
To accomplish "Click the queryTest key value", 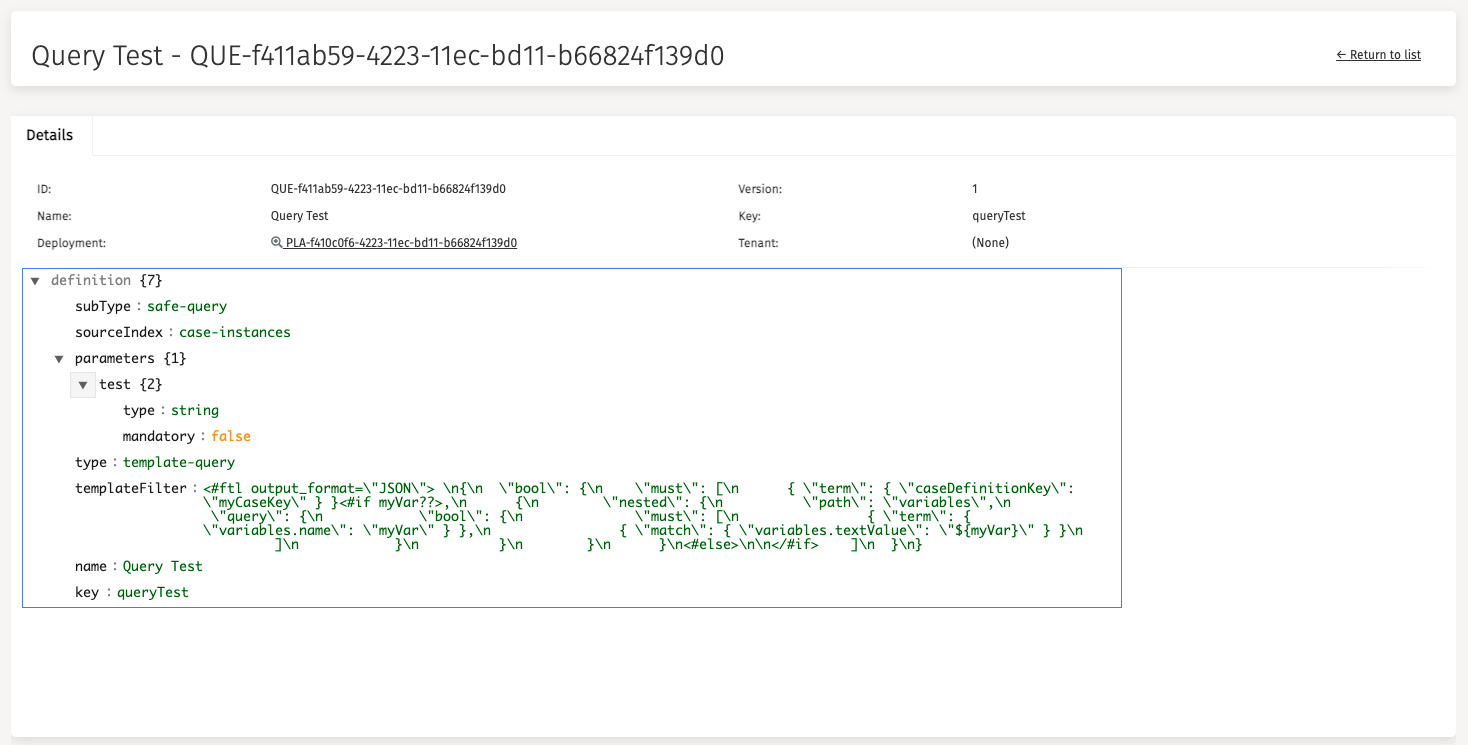I will 150,592.
